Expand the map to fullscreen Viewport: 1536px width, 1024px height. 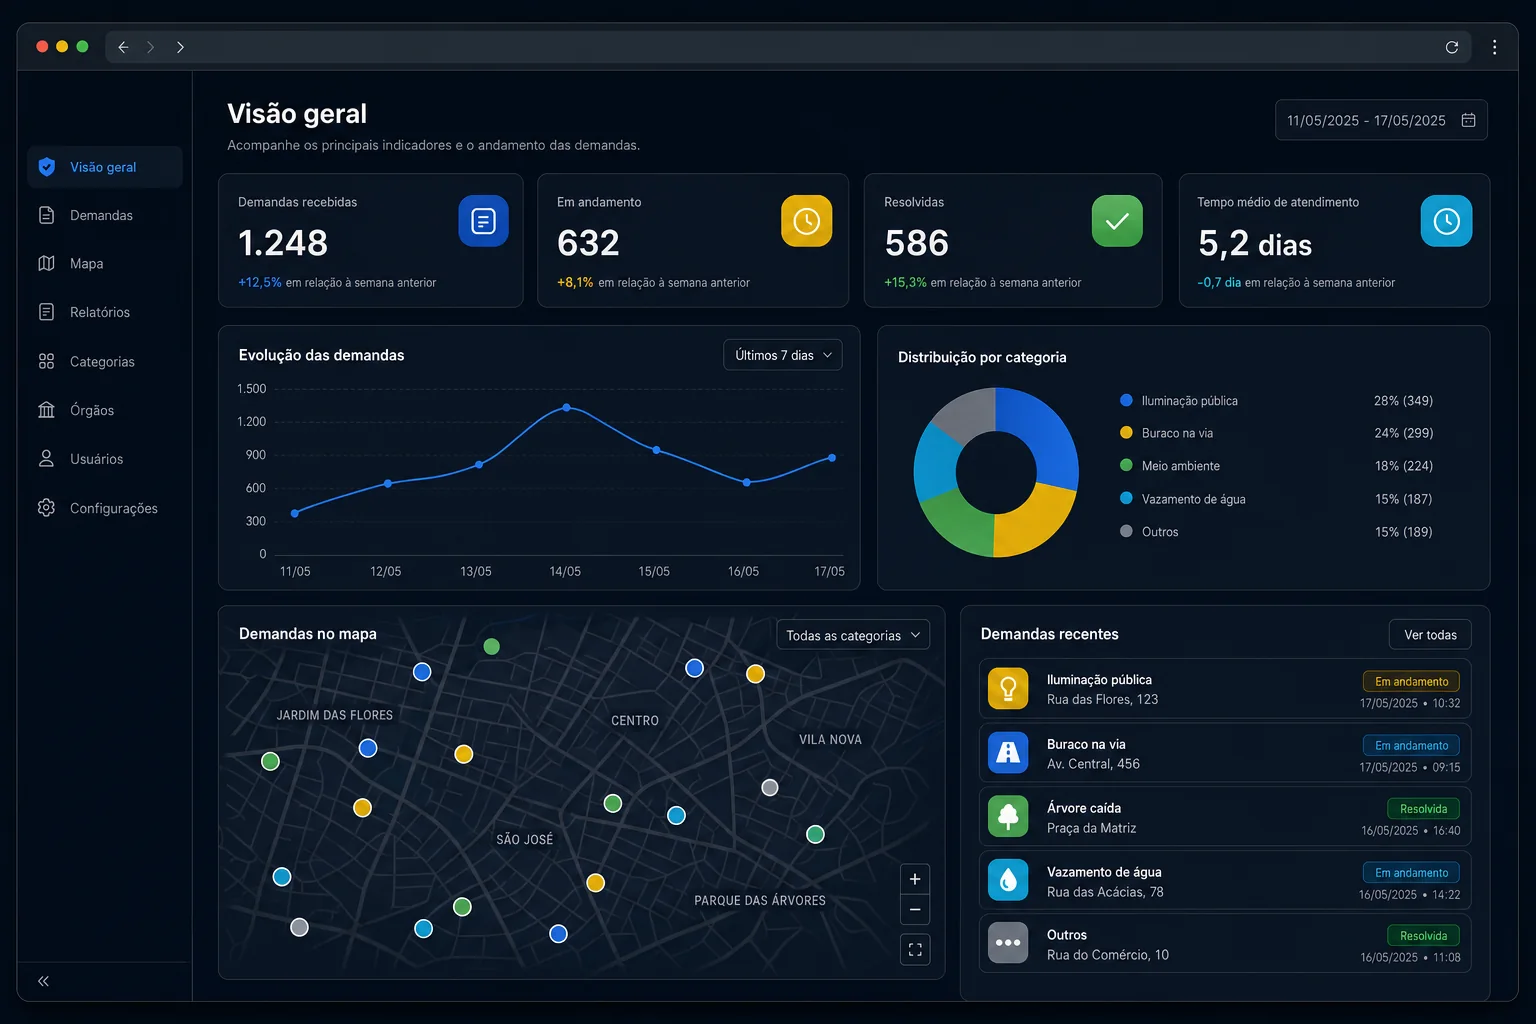[x=915, y=949]
